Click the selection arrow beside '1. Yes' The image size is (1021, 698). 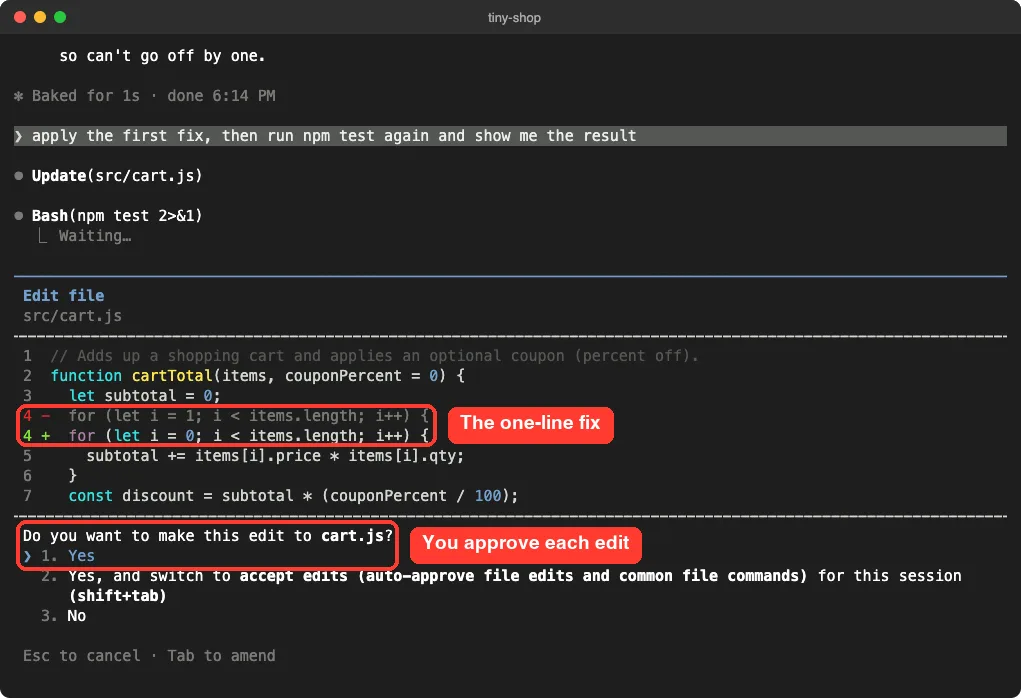tap(27, 556)
